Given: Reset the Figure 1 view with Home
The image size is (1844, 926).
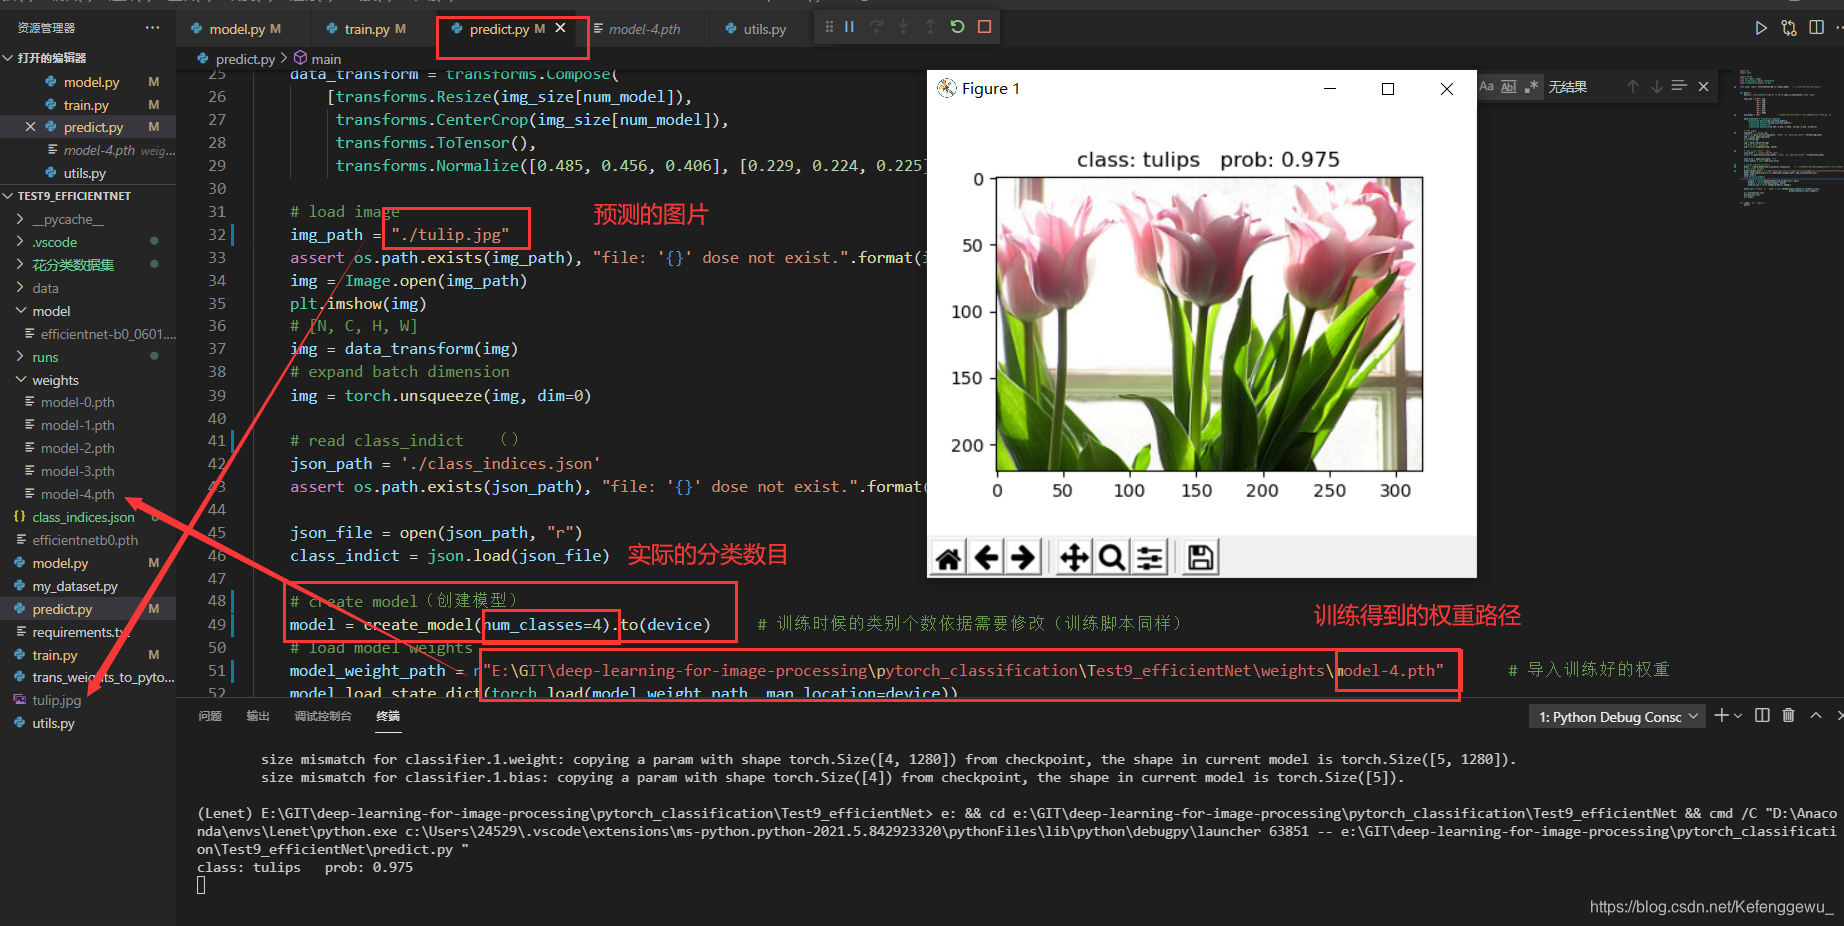Looking at the screenshot, I should pos(949,557).
